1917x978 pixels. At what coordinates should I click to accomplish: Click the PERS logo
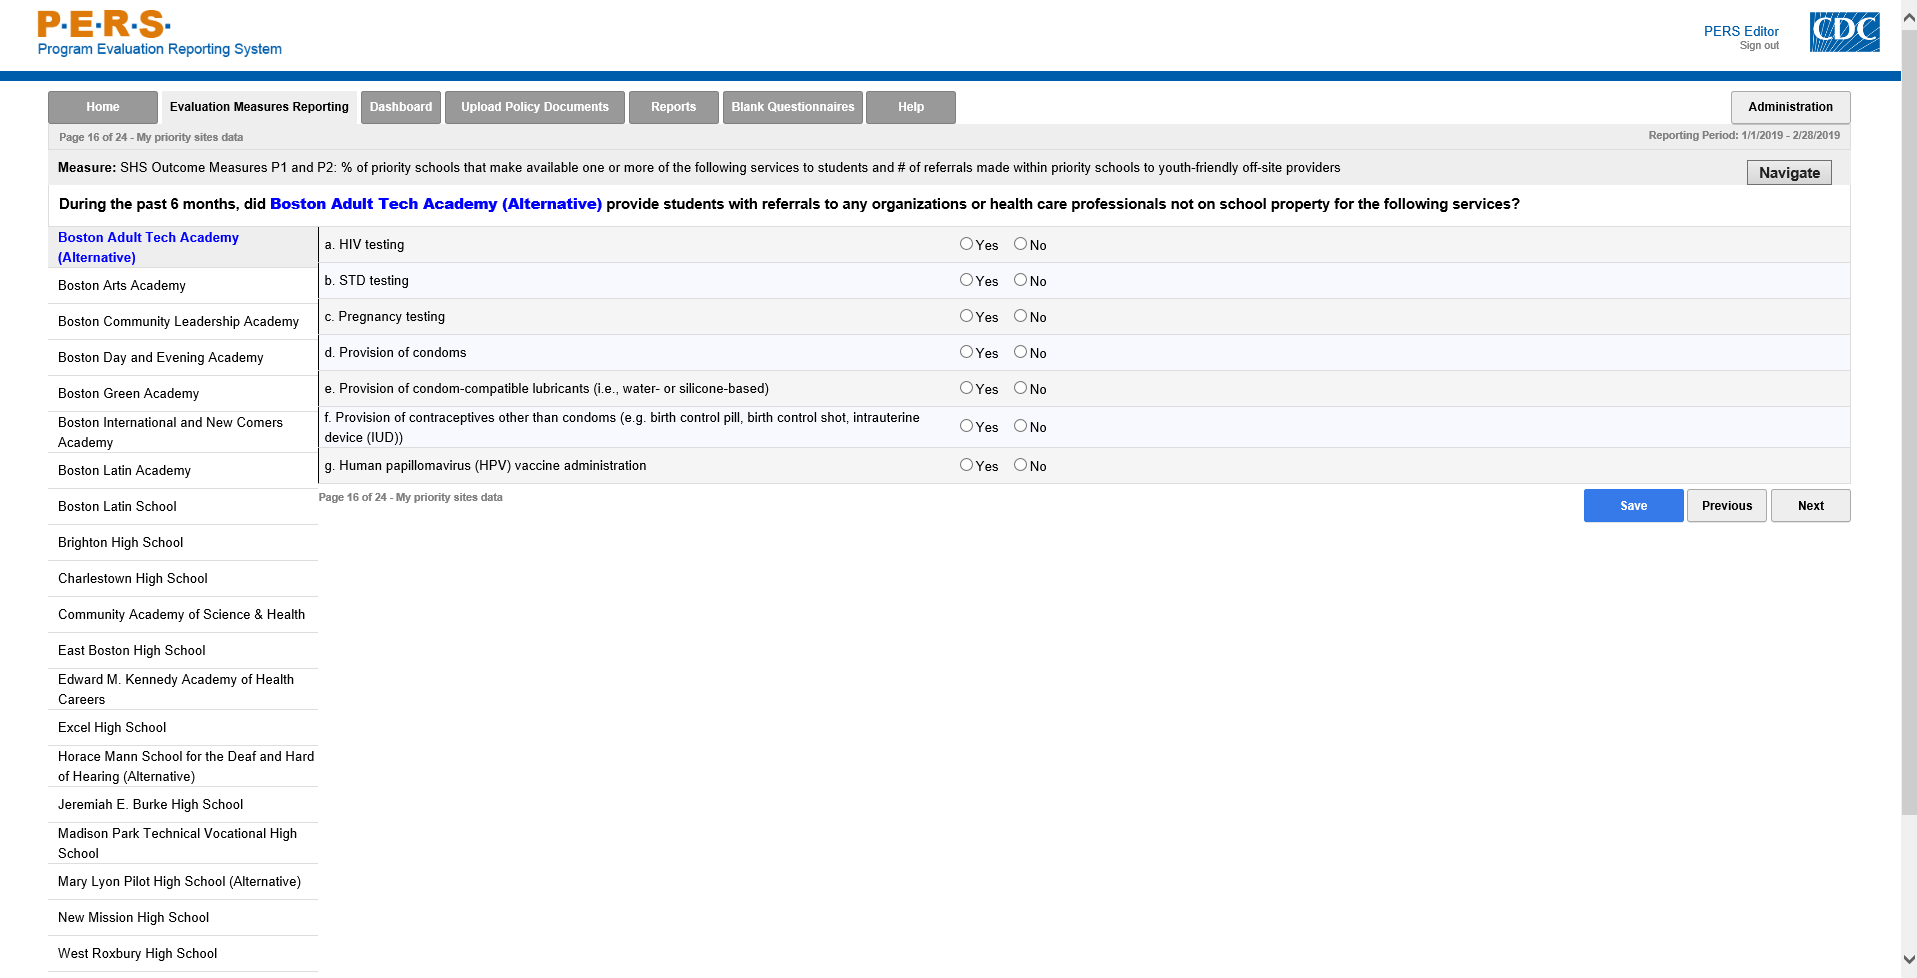(x=159, y=34)
